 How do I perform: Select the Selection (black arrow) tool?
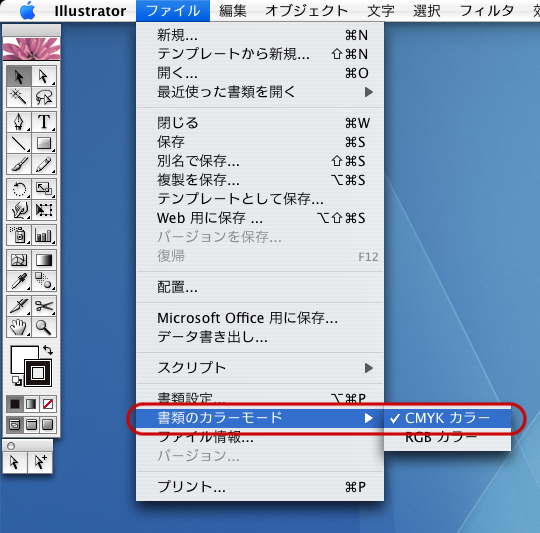coord(19,76)
